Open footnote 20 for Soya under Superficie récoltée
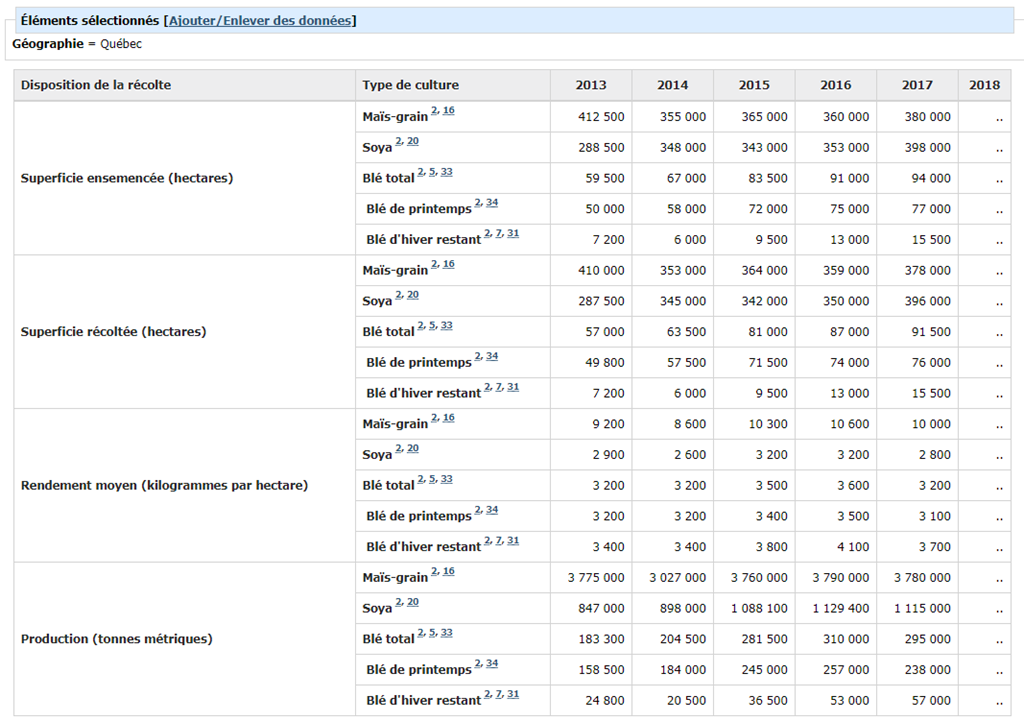Image resolution: width=1024 pixels, height=721 pixels. coord(413,294)
